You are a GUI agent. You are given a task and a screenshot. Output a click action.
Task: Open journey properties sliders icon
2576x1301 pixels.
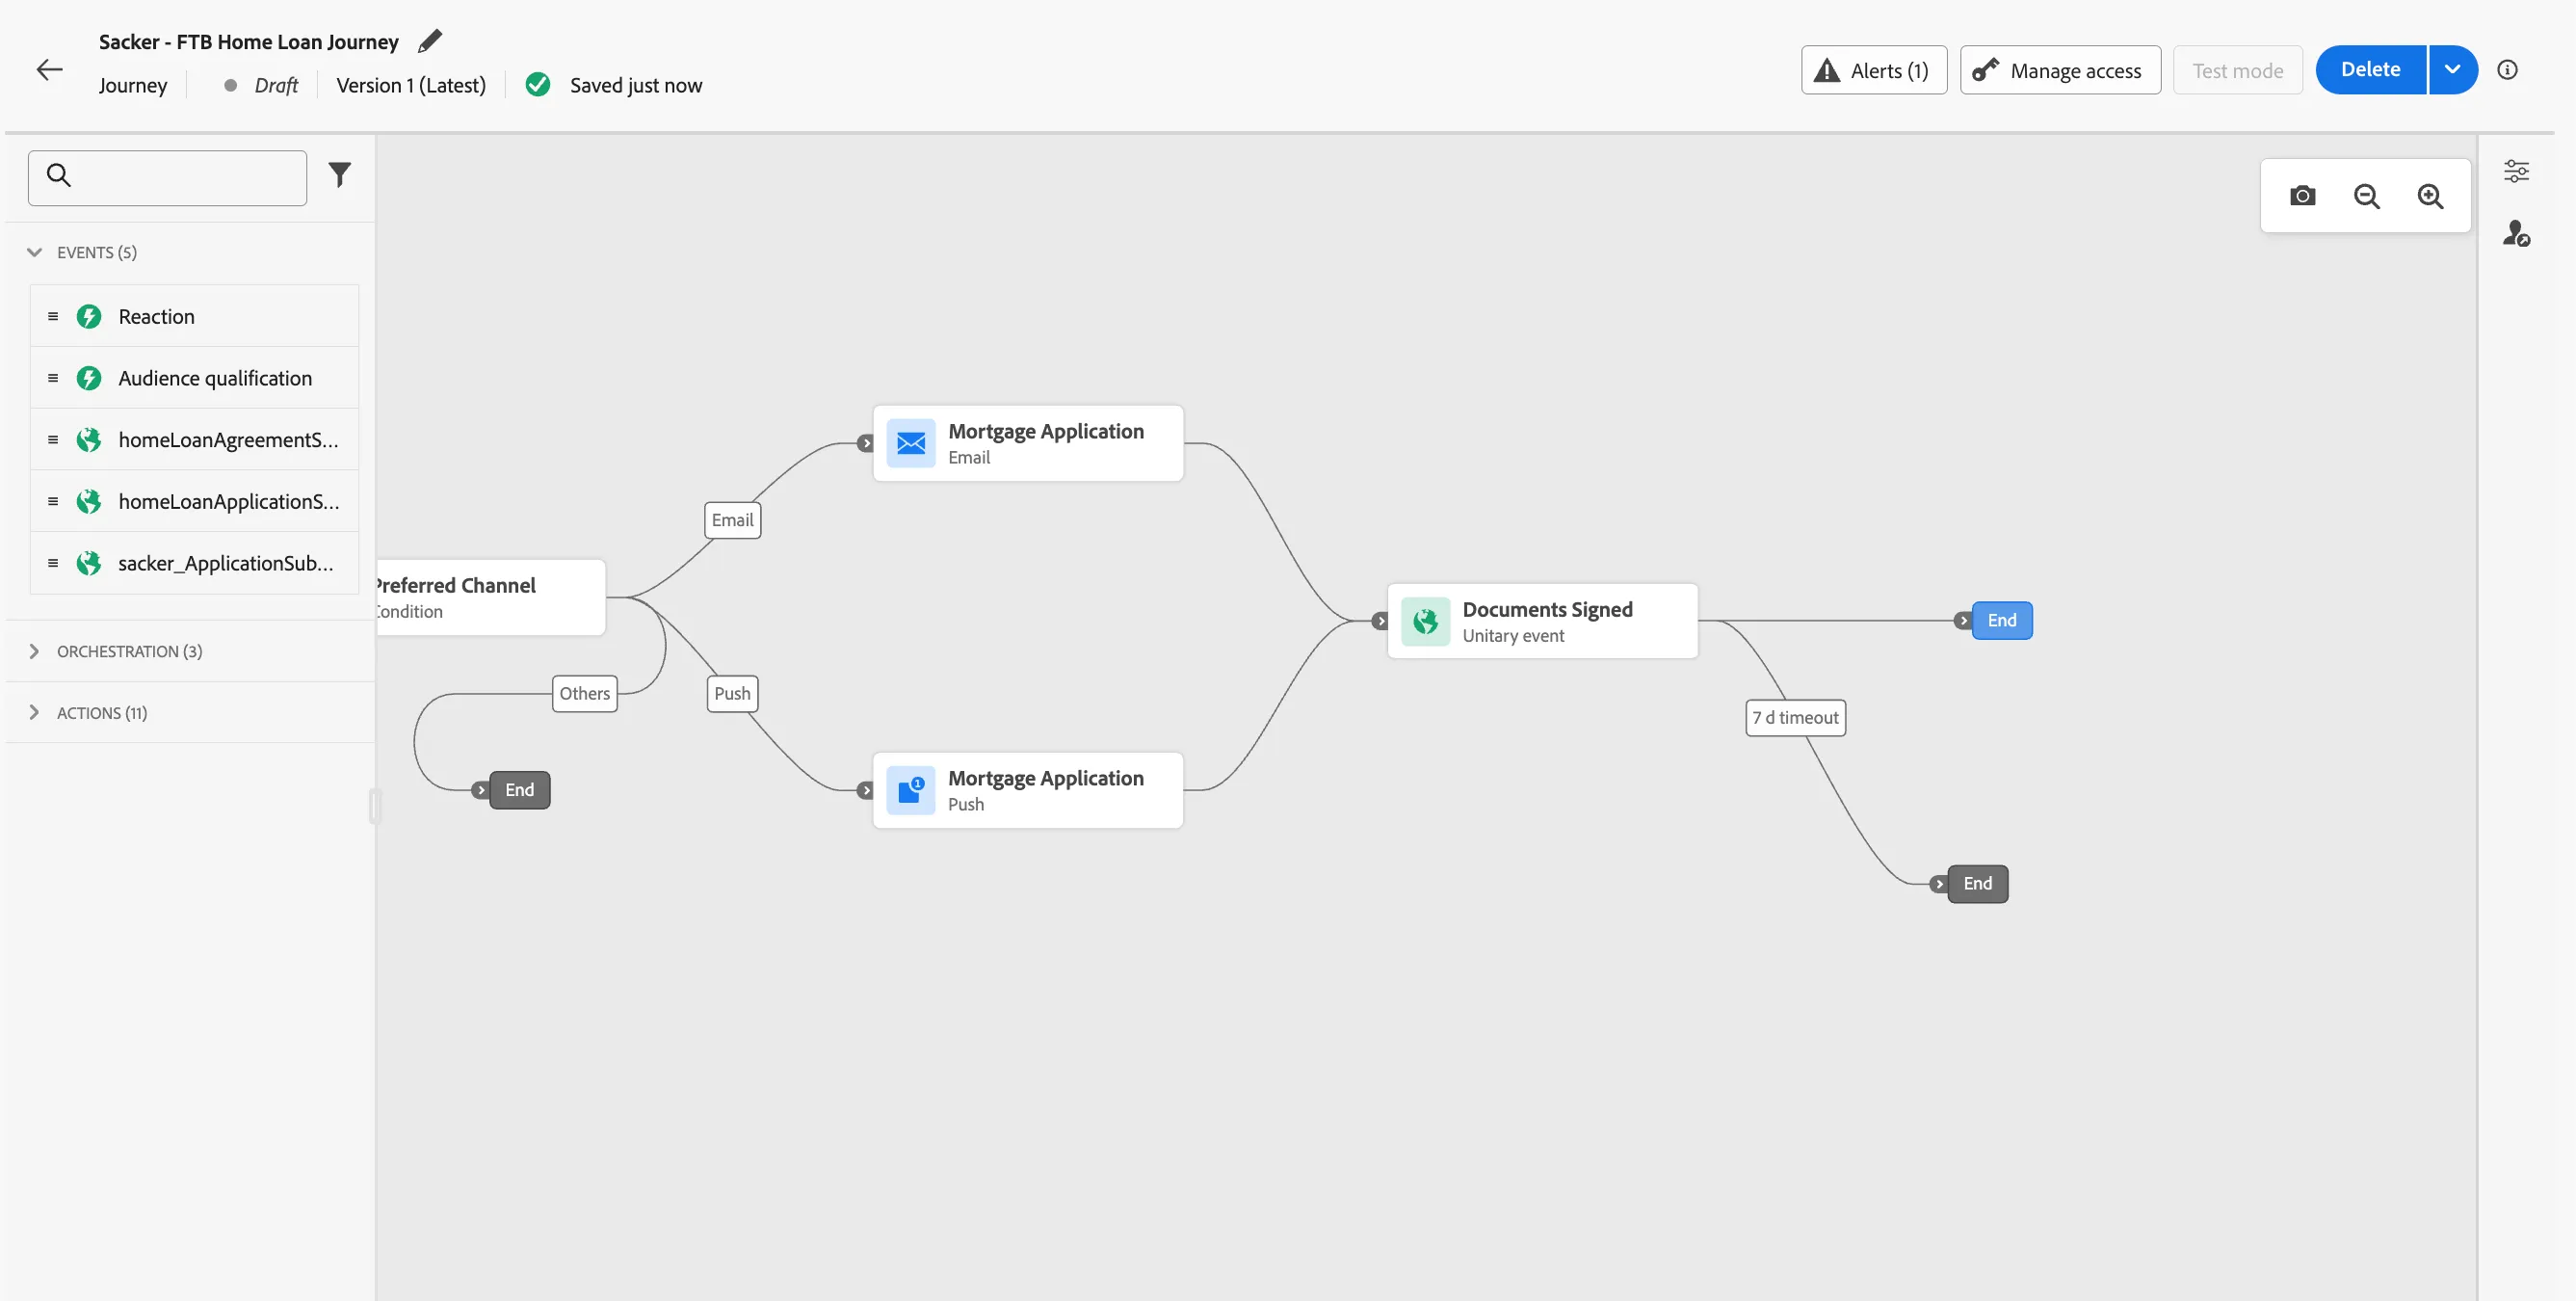(2516, 171)
